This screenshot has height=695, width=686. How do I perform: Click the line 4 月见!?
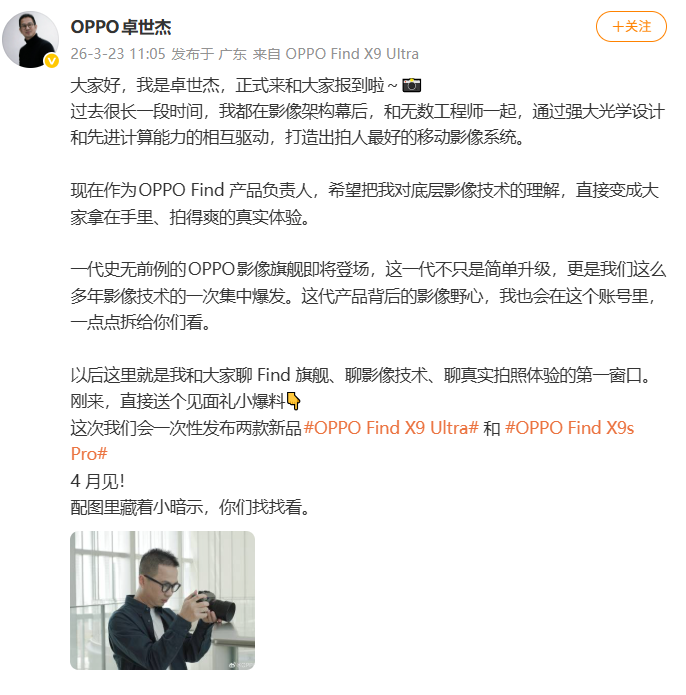point(97,481)
